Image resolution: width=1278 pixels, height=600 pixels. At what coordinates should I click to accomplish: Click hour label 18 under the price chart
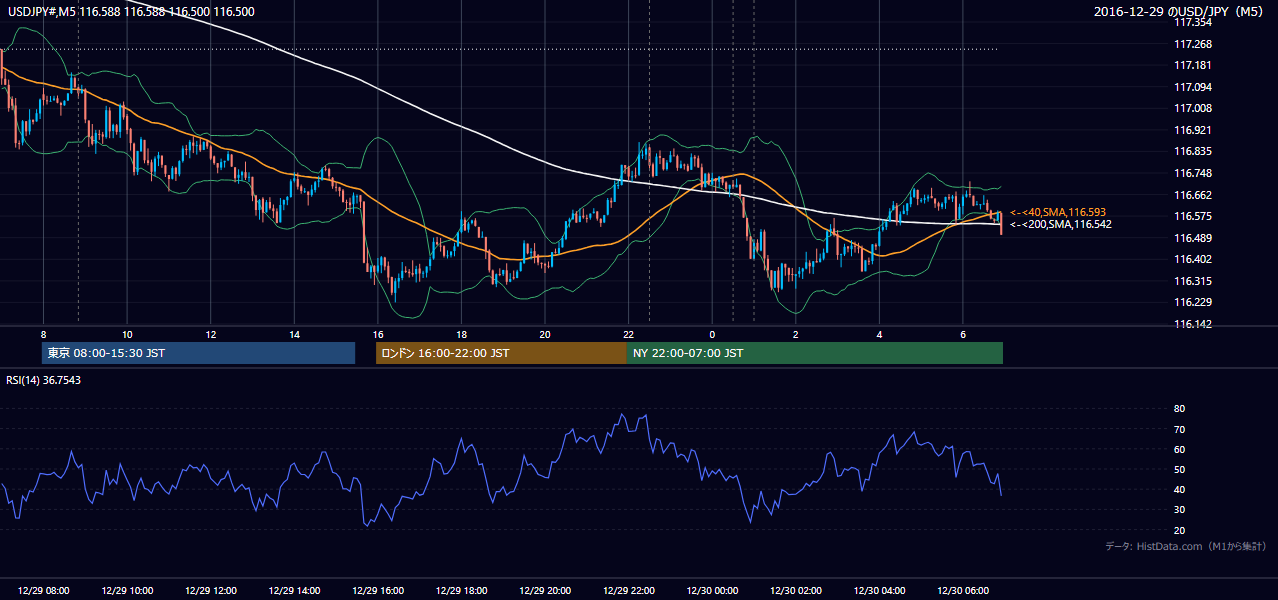pyautogui.click(x=462, y=334)
